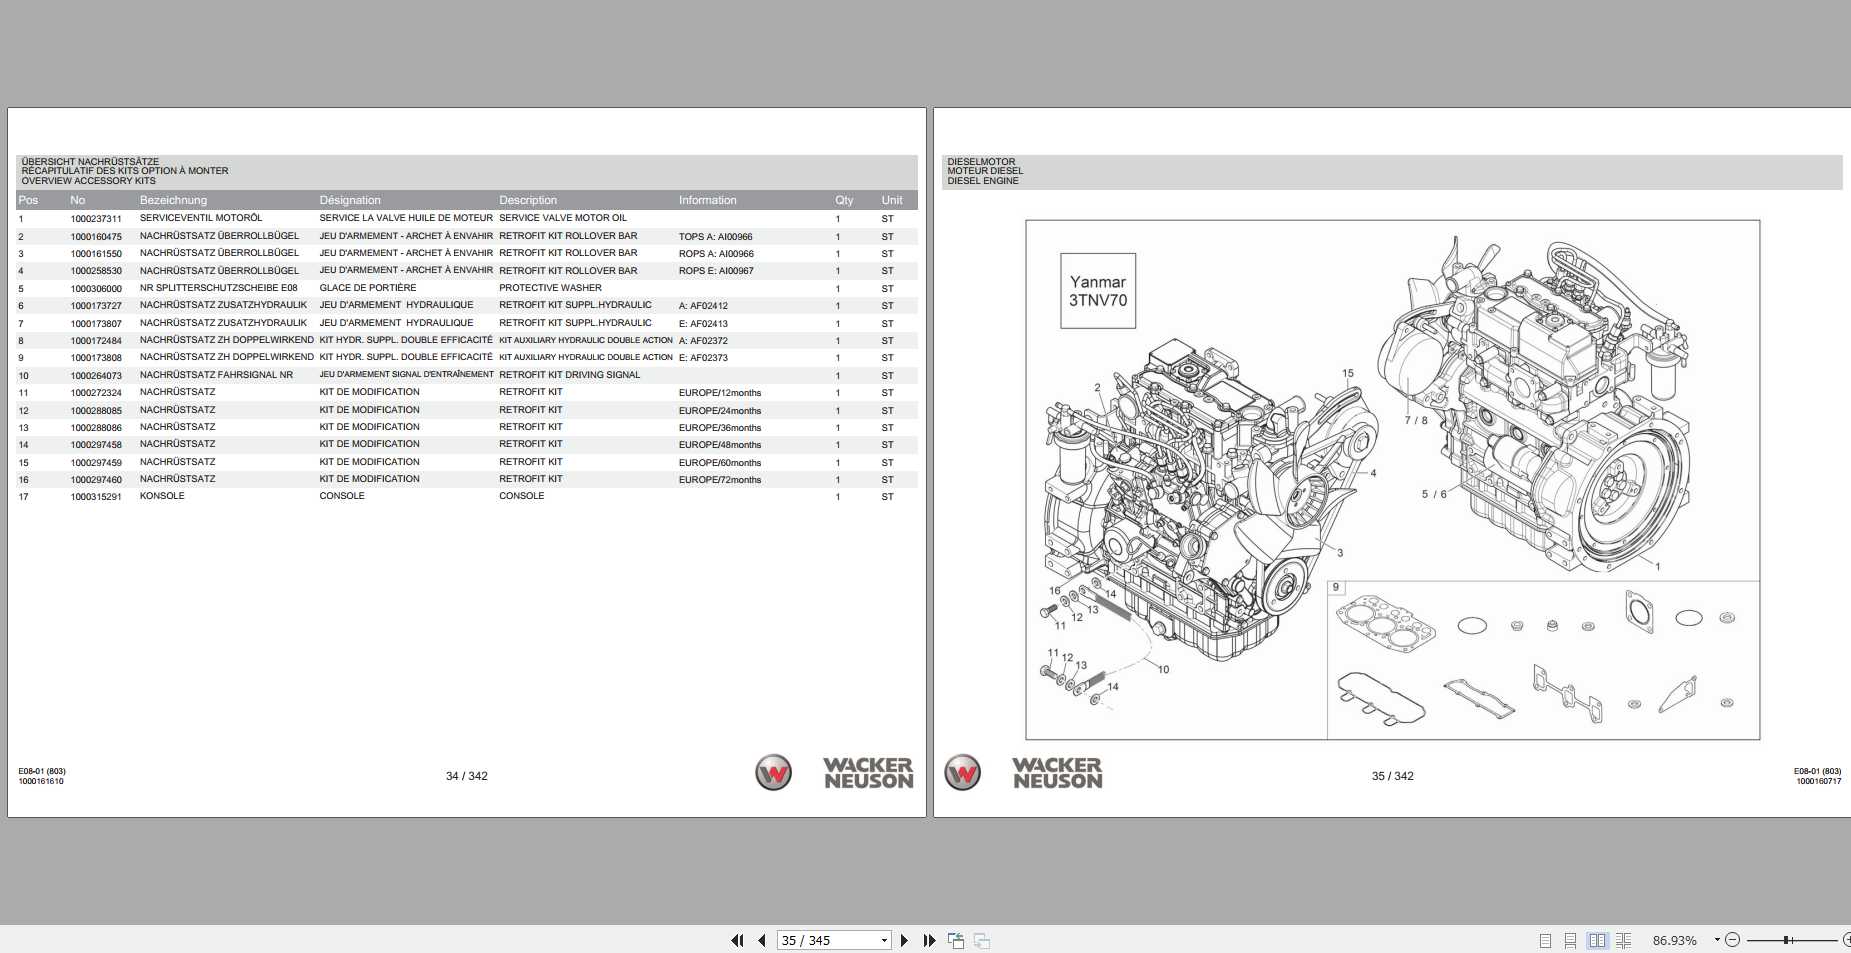This screenshot has width=1851, height=953.
Task: Open the page number dropdown arrow
Action: [884, 940]
